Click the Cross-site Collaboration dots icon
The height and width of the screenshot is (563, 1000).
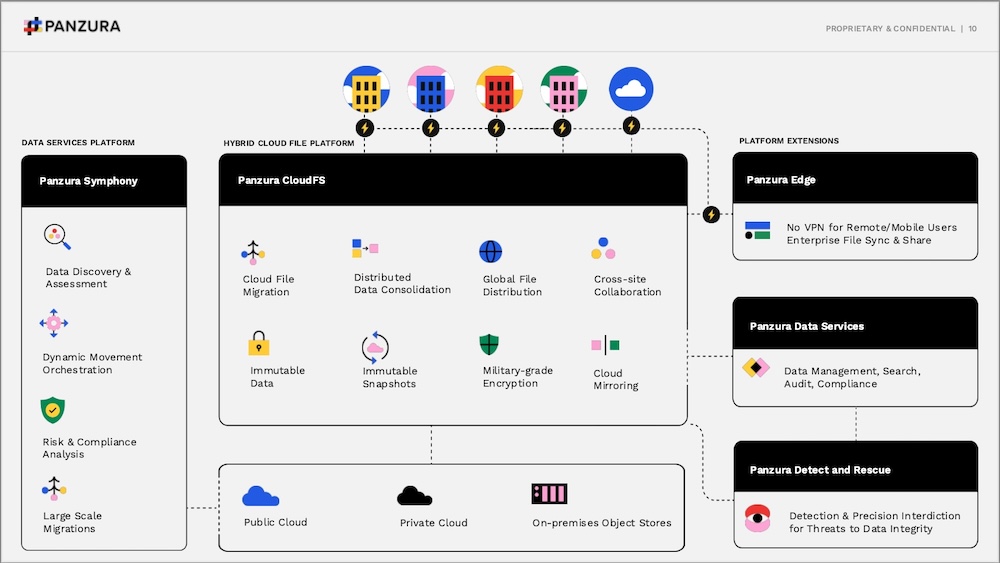pyautogui.click(x=603, y=249)
